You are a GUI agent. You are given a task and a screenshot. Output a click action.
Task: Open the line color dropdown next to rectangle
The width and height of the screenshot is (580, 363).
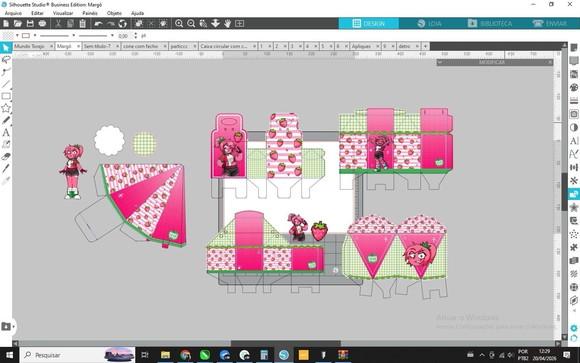click(35, 36)
